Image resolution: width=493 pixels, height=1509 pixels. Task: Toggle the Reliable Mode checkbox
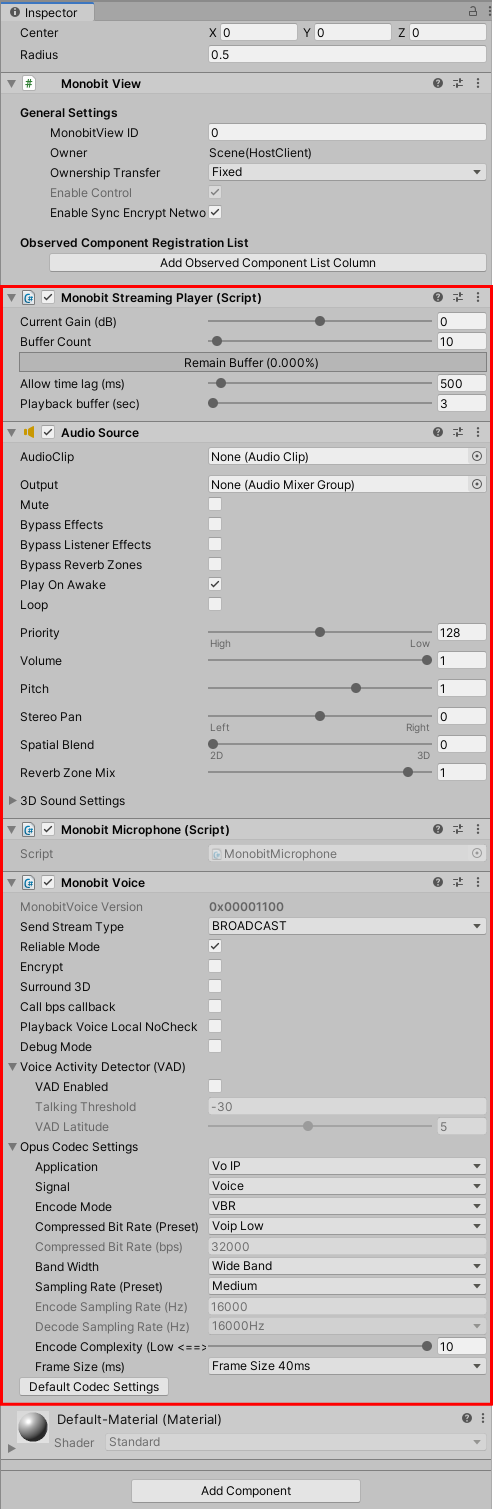tap(215, 947)
